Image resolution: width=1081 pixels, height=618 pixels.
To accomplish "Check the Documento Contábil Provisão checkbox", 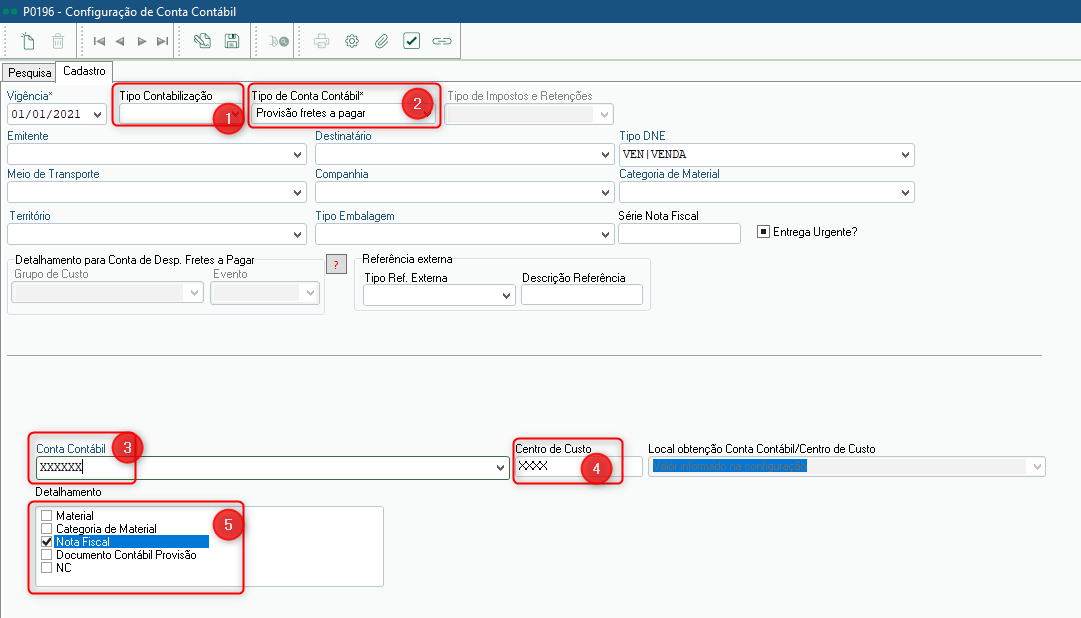I will 47,555.
